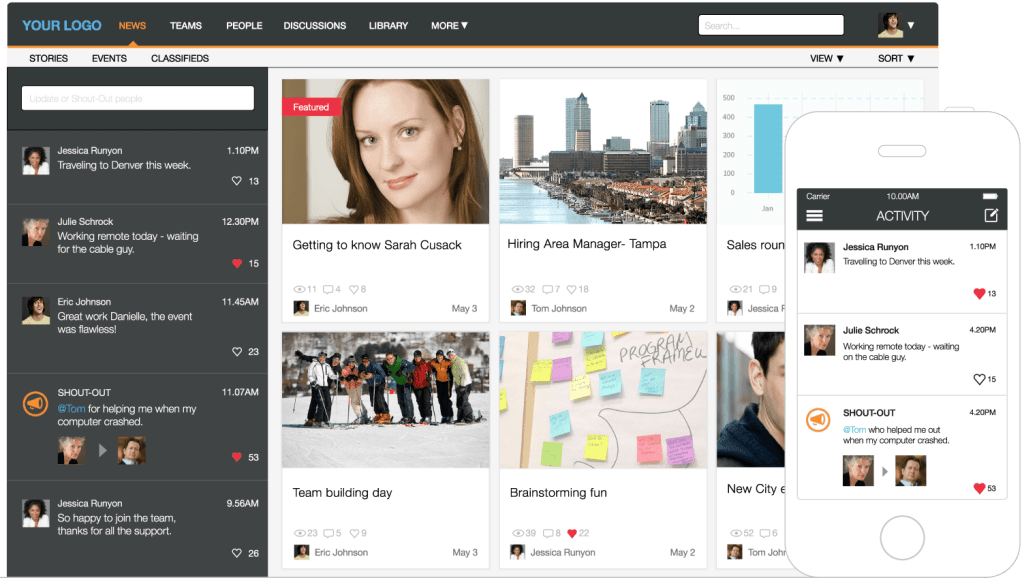
Task: Click the Tampa skyline thumbnail
Action: [x=603, y=151]
